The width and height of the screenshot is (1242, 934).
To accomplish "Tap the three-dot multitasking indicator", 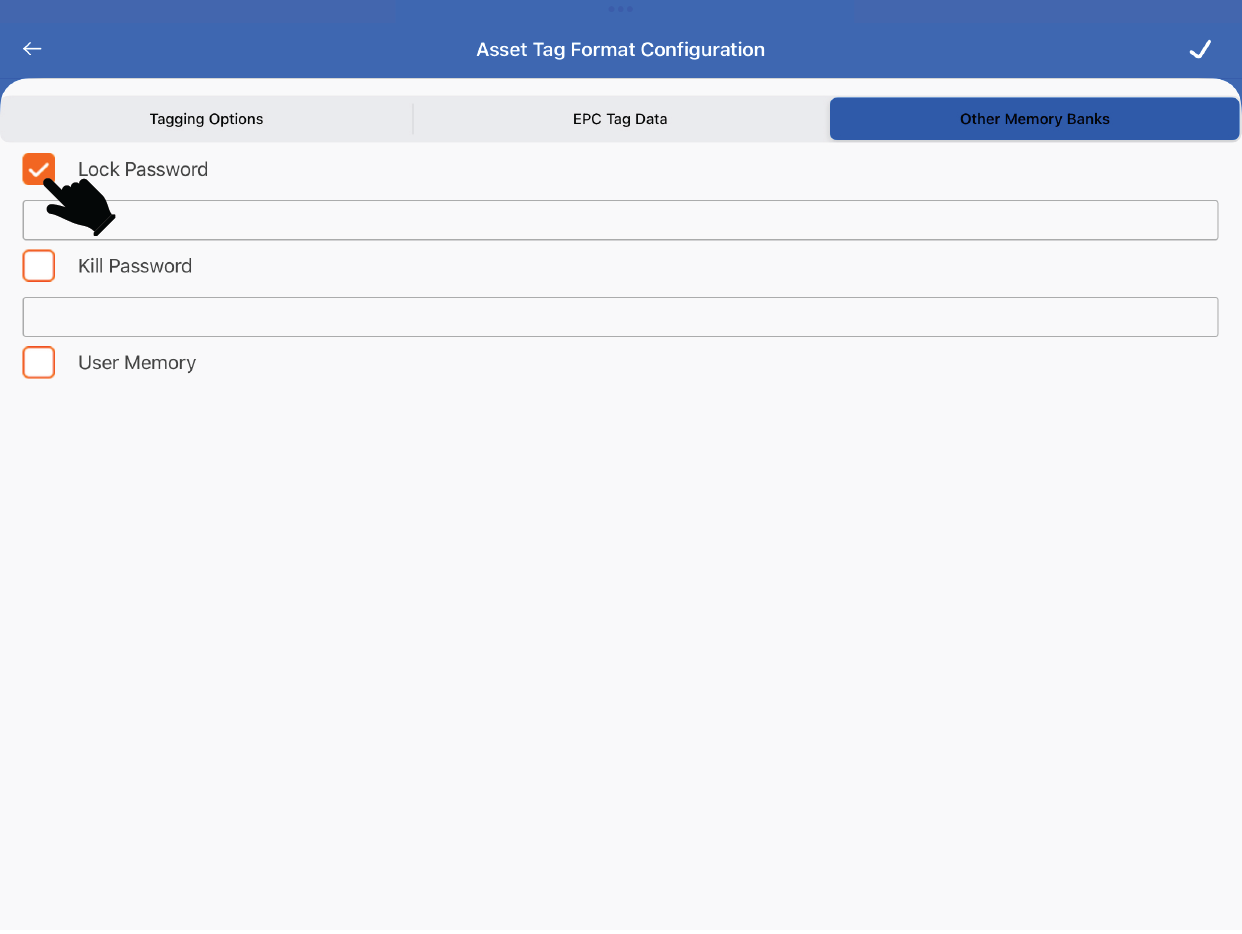I will (x=620, y=9).
